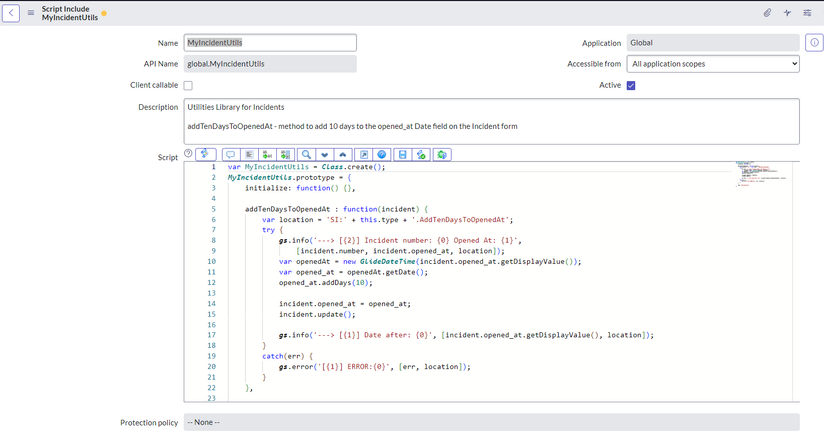Viewport: 824px width, 434px height.
Task: Click the 'var opened_at = openedAt.getDate()' line
Action: tap(353, 272)
